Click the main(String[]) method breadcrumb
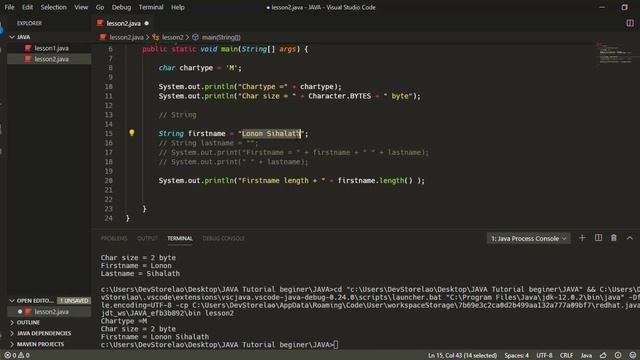The image size is (640, 360). click(x=221, y=38)
